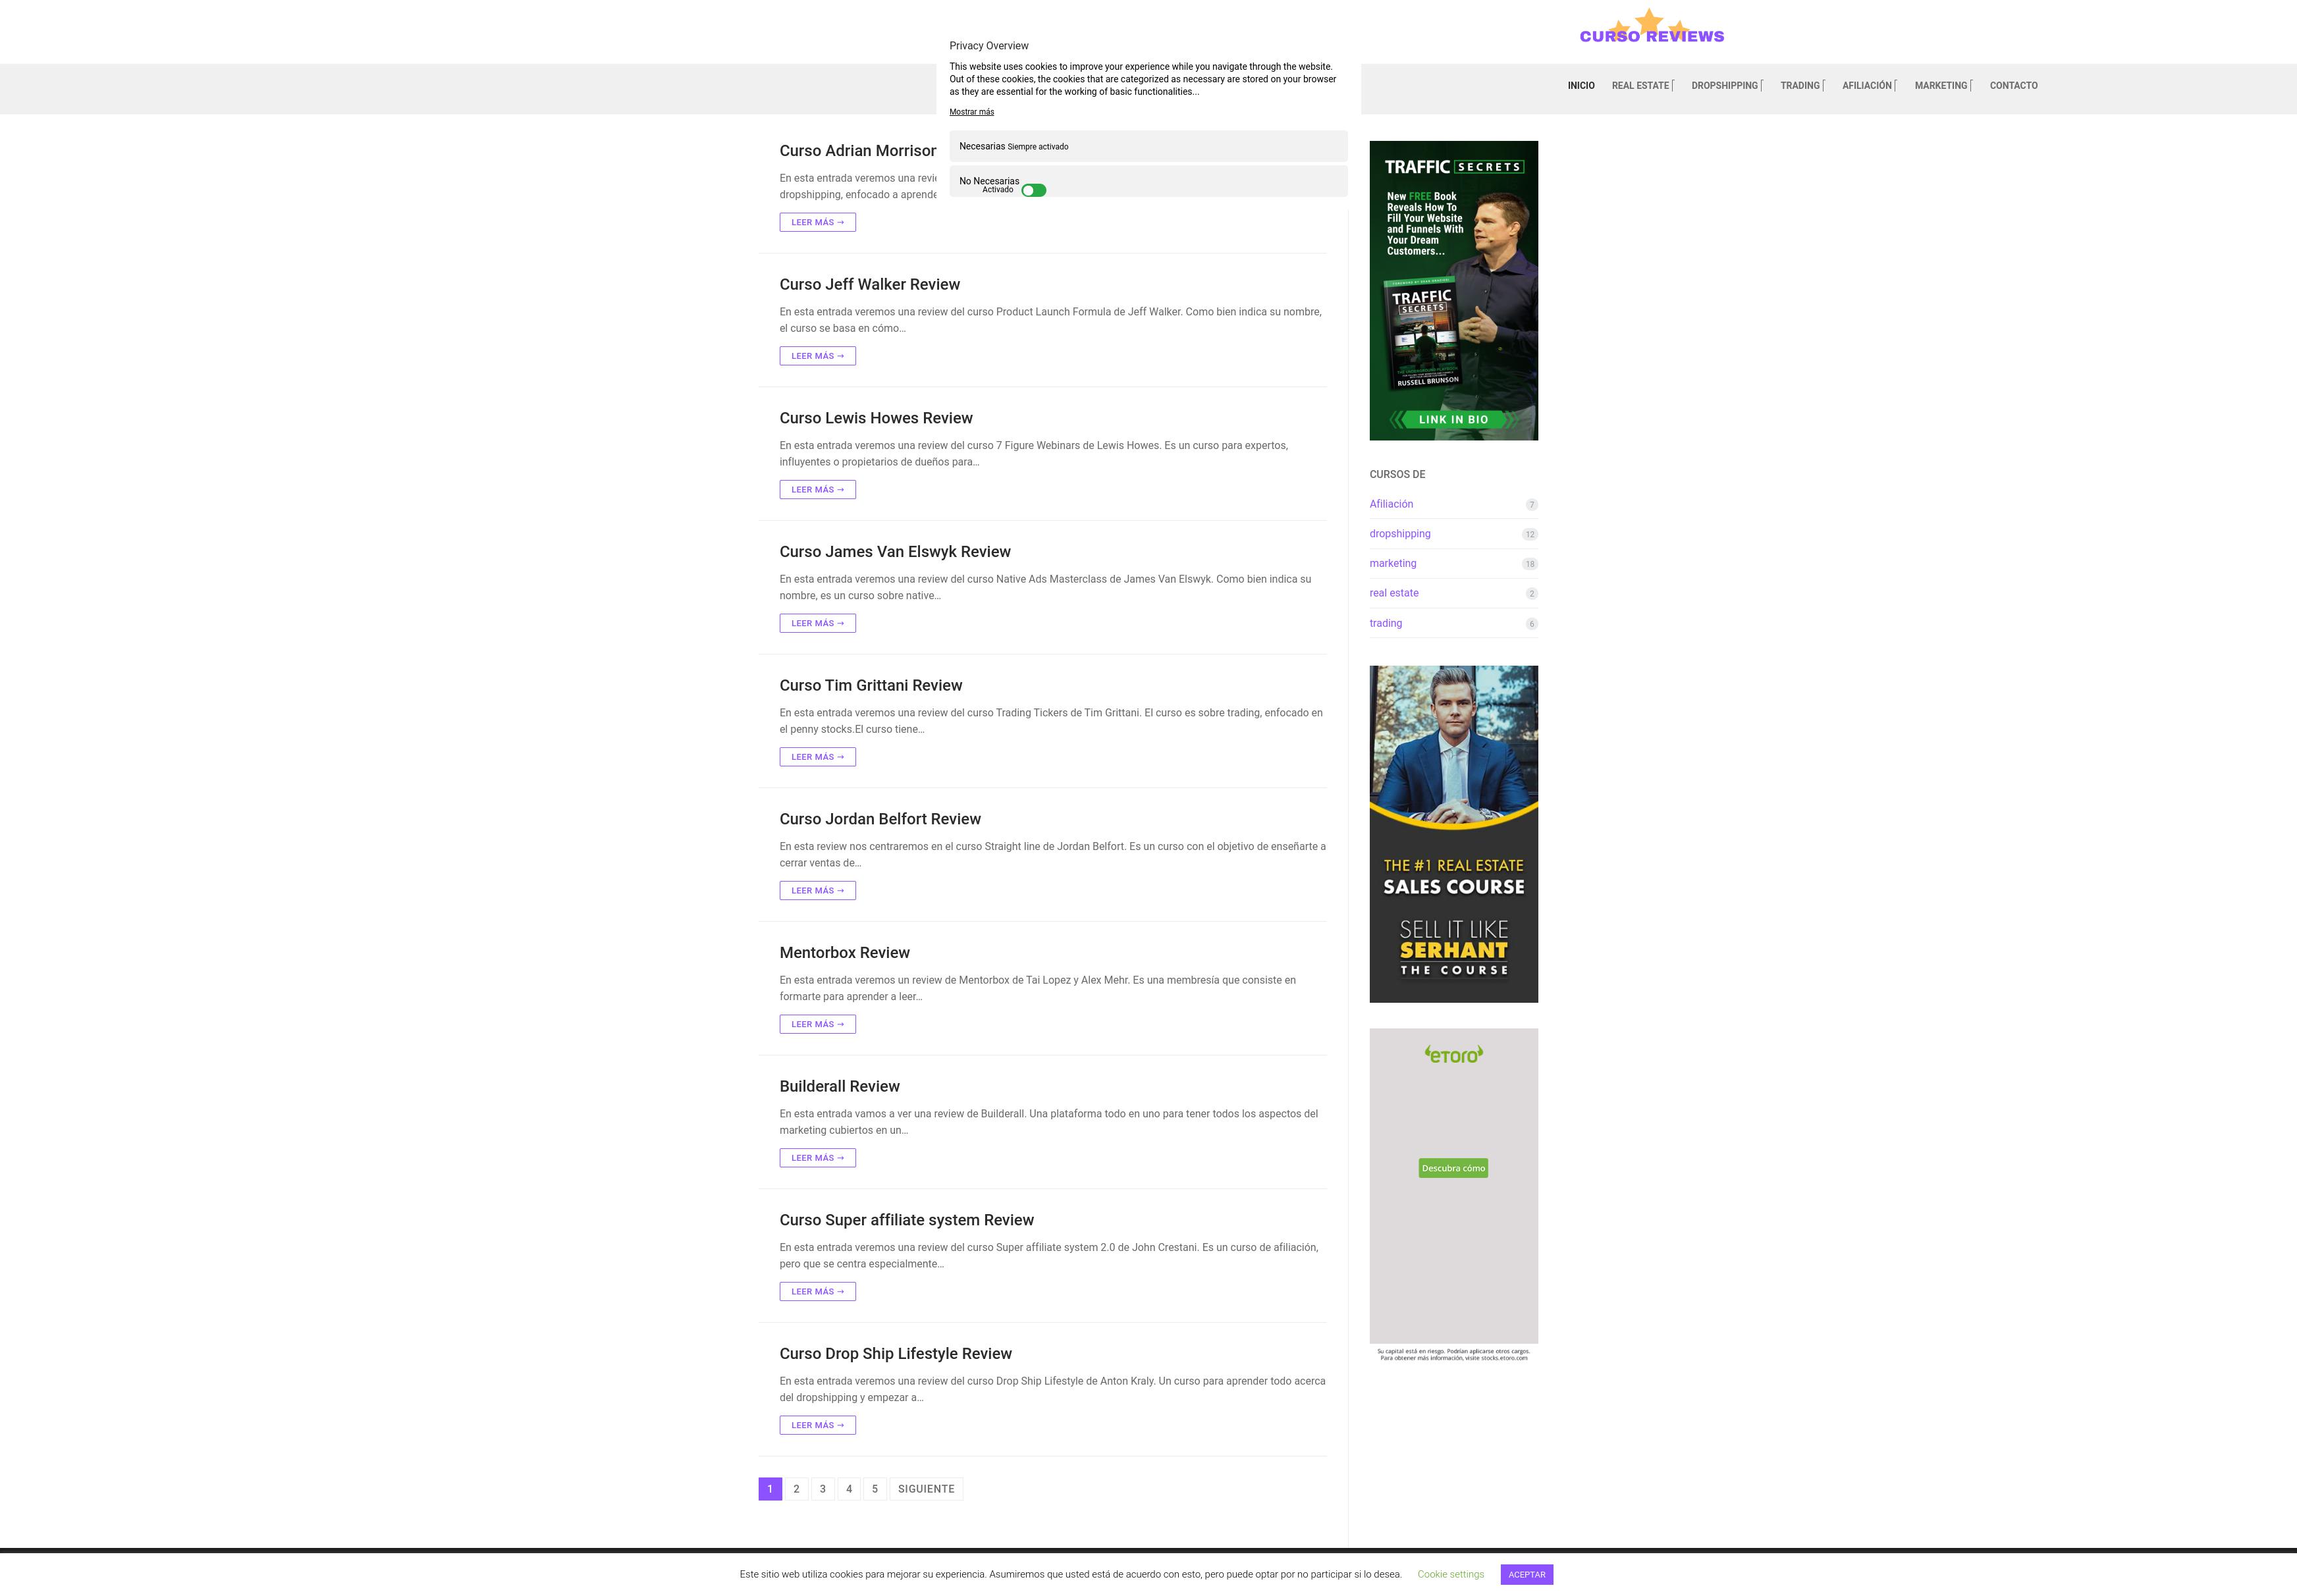Image resolution: width=2297 pixels, height=1596 pixels.
Task: Open the Curso Lewis Howes Review post
Action: (x=876, y=418)
